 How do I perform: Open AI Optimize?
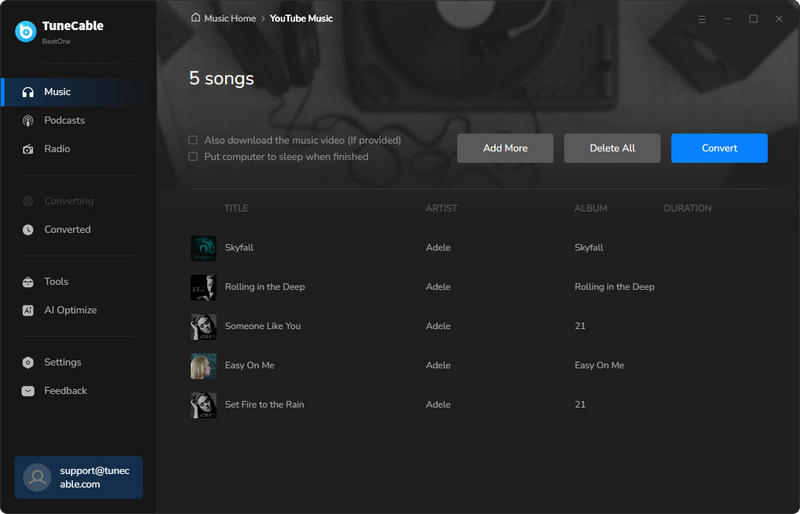[x=78, y=310]
